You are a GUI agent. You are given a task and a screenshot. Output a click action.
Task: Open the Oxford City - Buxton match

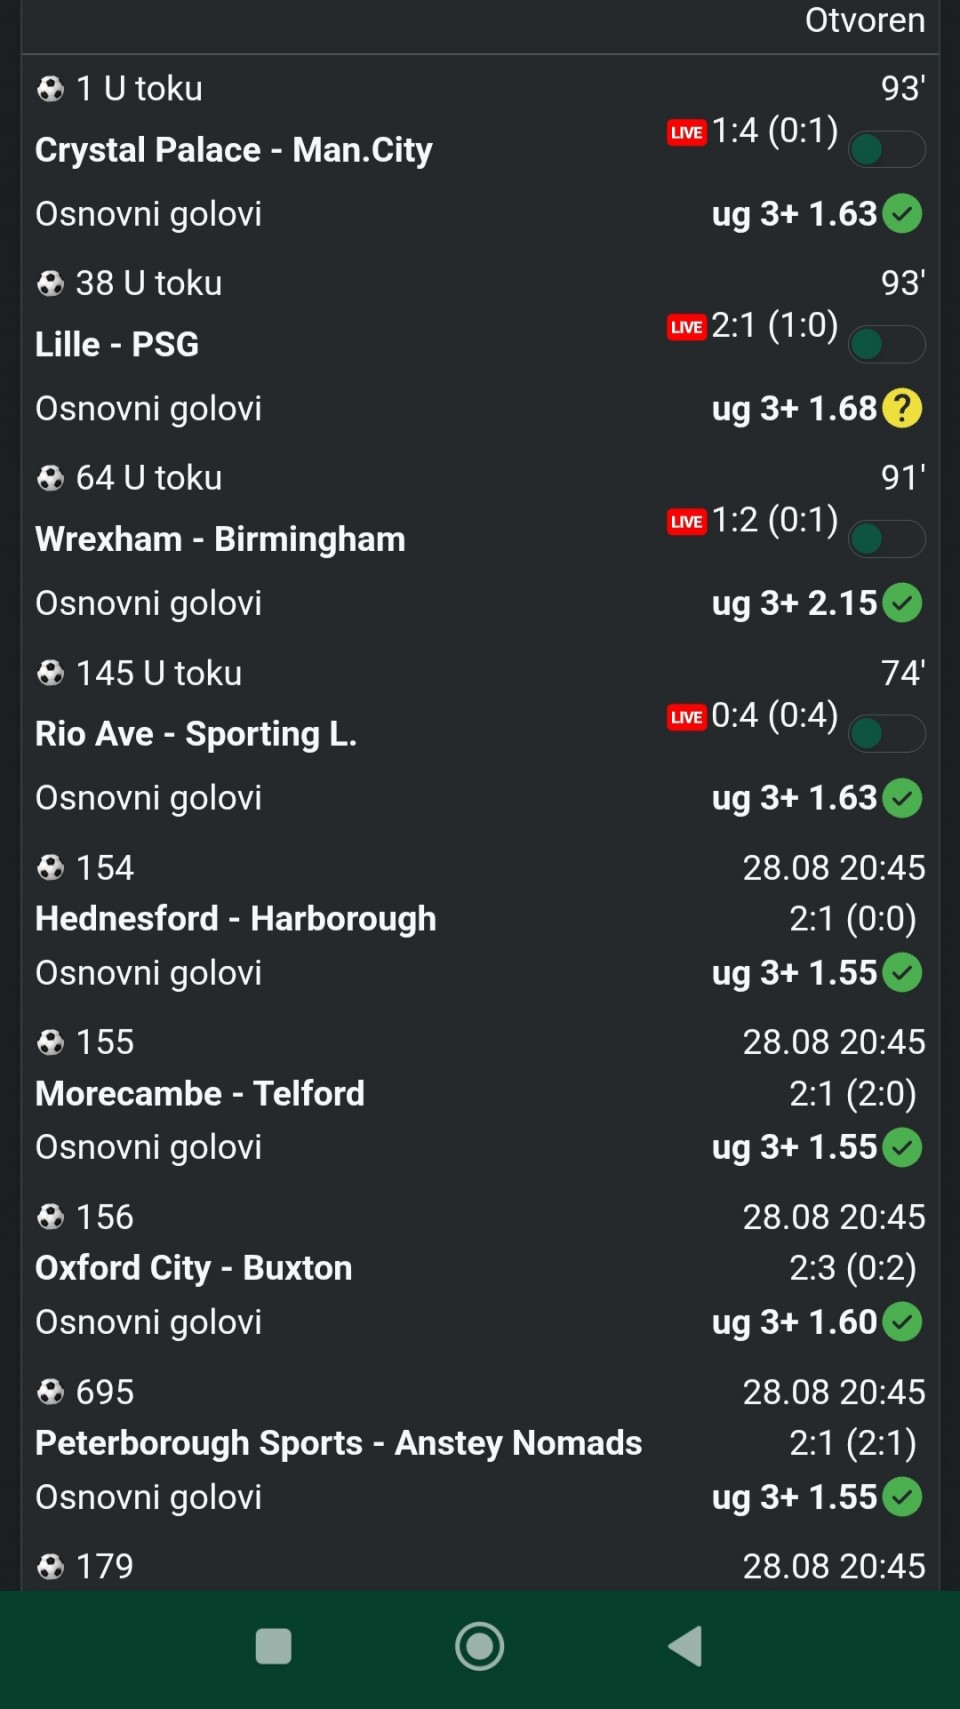click(x=194, y=1268)
